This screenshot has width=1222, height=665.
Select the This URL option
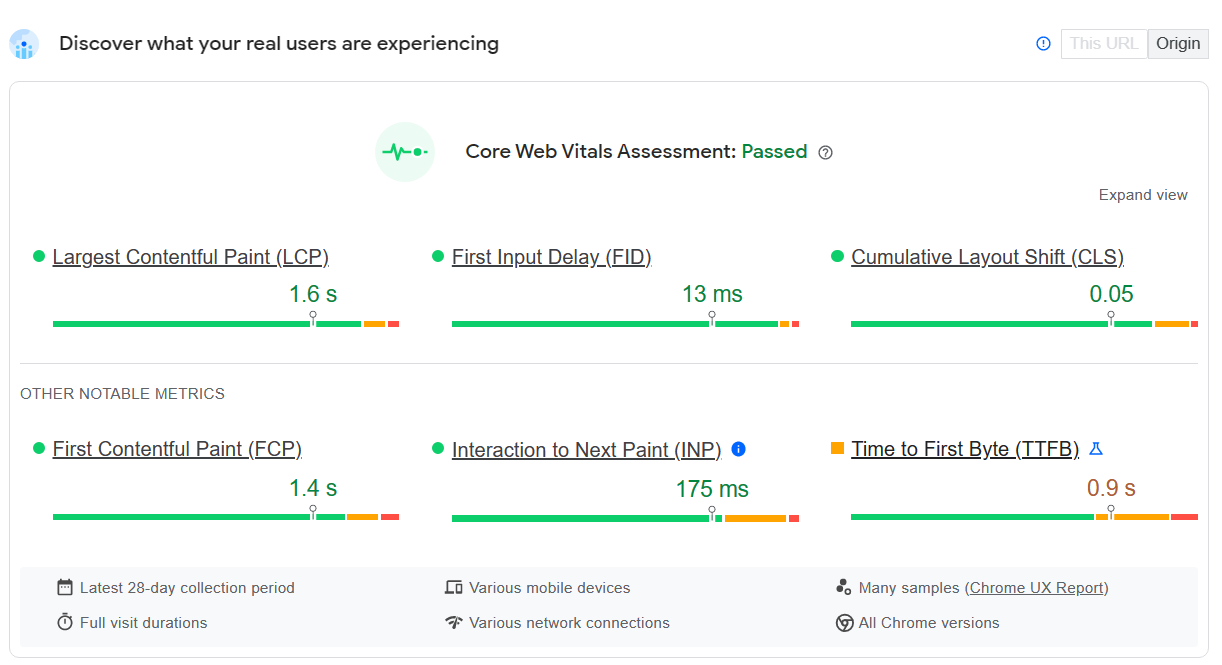(1104, 43)
